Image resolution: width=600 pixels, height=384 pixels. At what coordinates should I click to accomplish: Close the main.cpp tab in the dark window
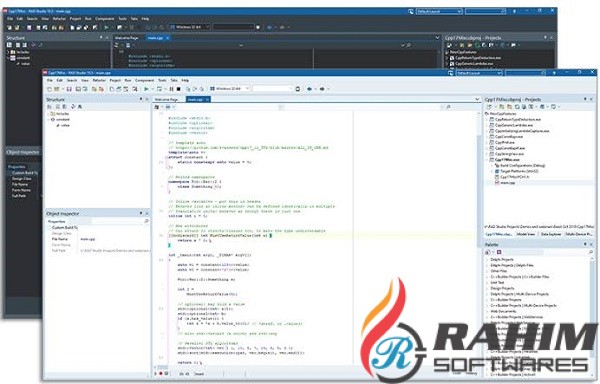tap(168, 38)
